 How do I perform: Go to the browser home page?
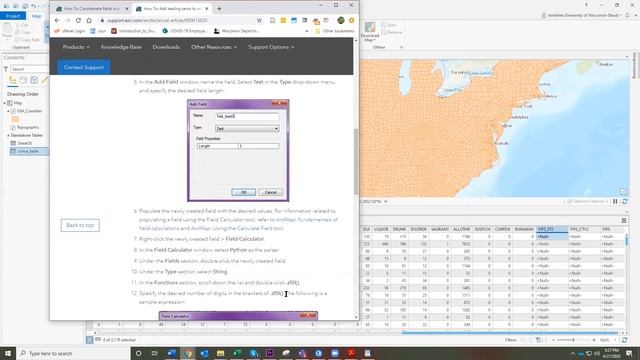(89, 20)
